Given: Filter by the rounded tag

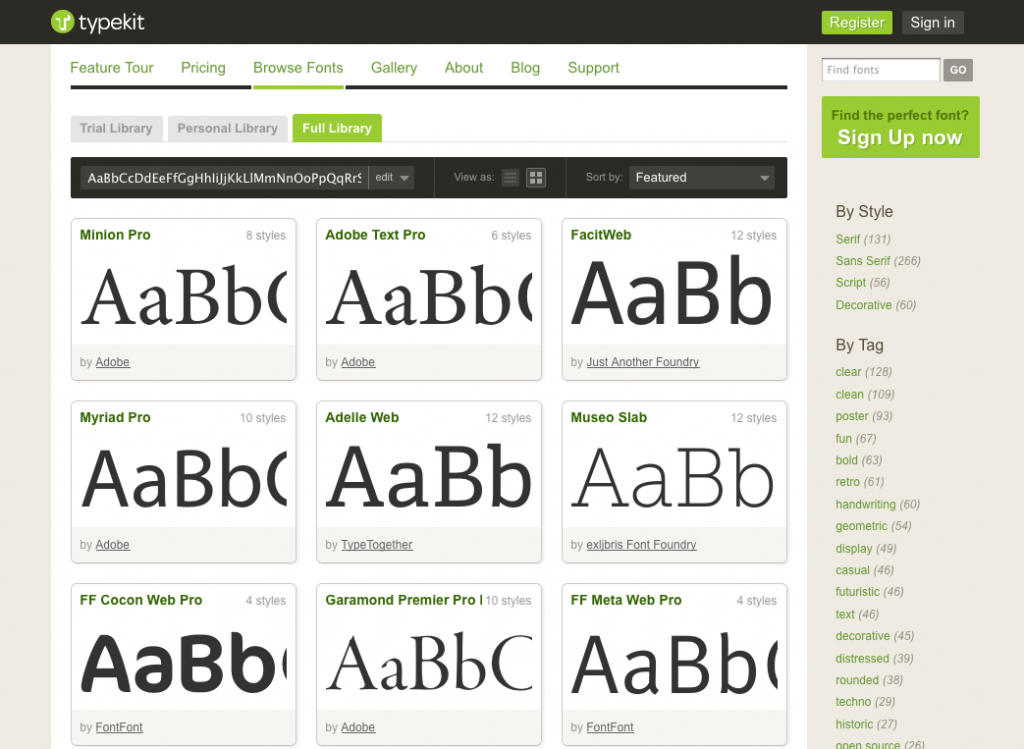Looking at the screenshot, I should [857, 680].
